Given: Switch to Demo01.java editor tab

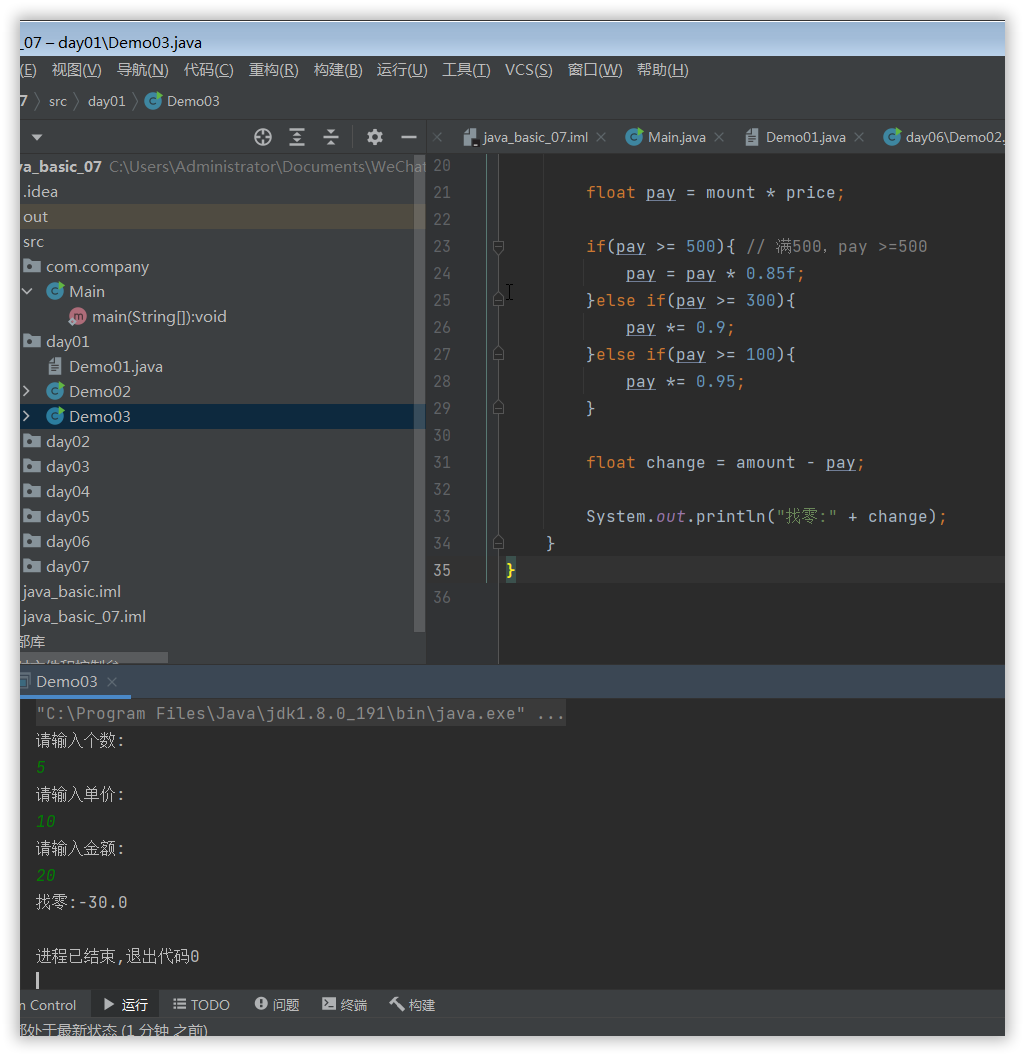Looking at the screenshot, I should coord(795,137).
